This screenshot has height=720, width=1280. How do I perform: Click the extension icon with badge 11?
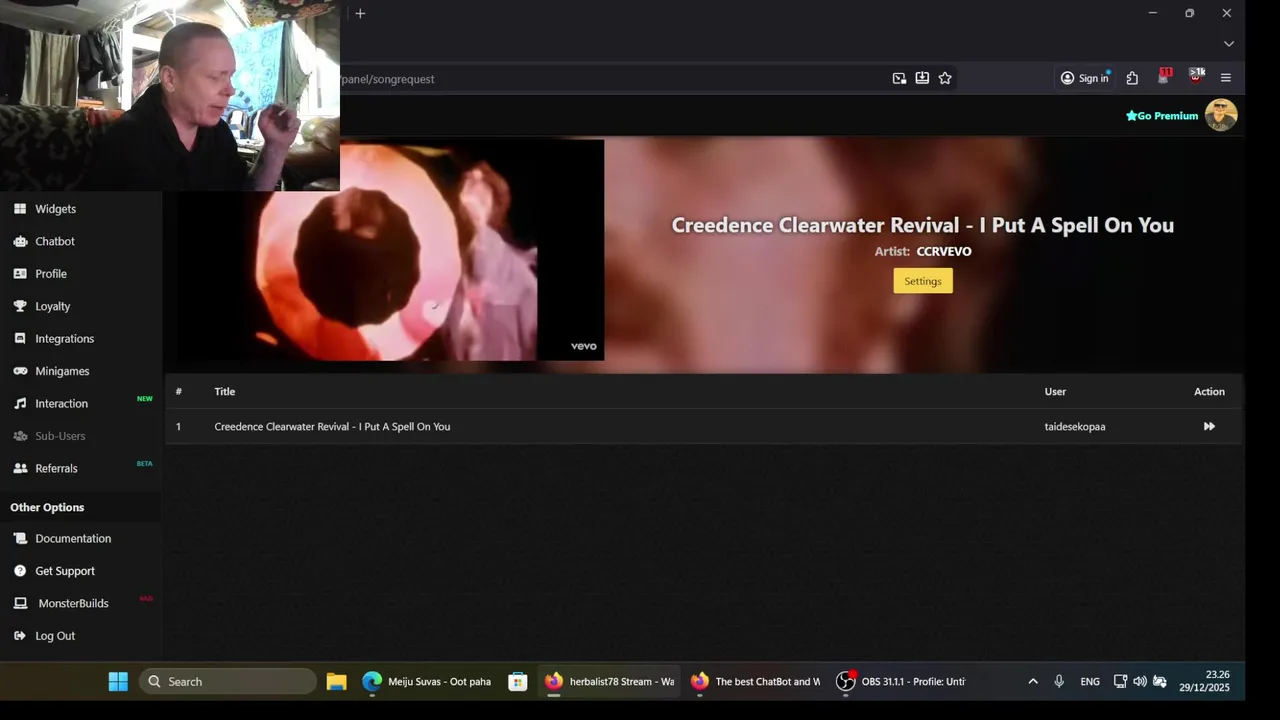[x=1164, y=77]
